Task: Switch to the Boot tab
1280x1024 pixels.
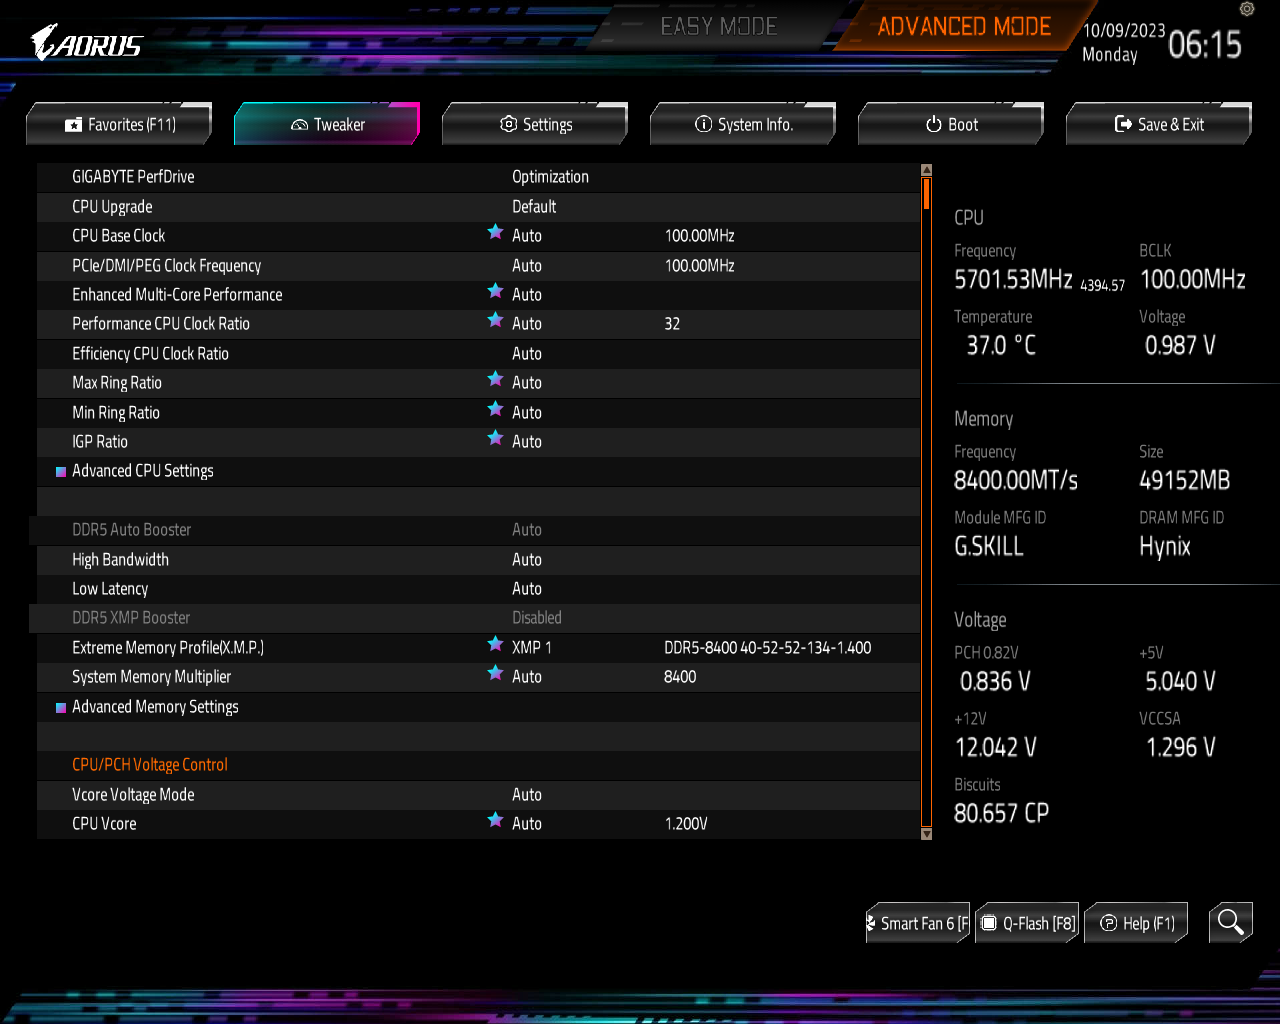Action: [x=951, y=124]
